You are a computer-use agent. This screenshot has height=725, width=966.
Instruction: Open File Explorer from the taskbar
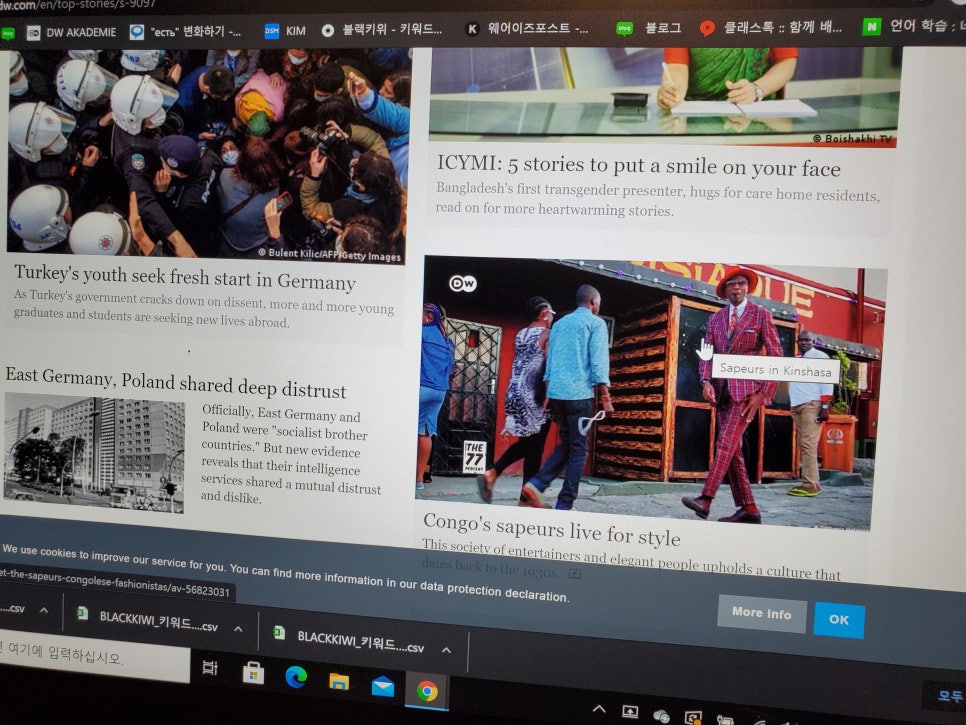click(x=339, y=681)
